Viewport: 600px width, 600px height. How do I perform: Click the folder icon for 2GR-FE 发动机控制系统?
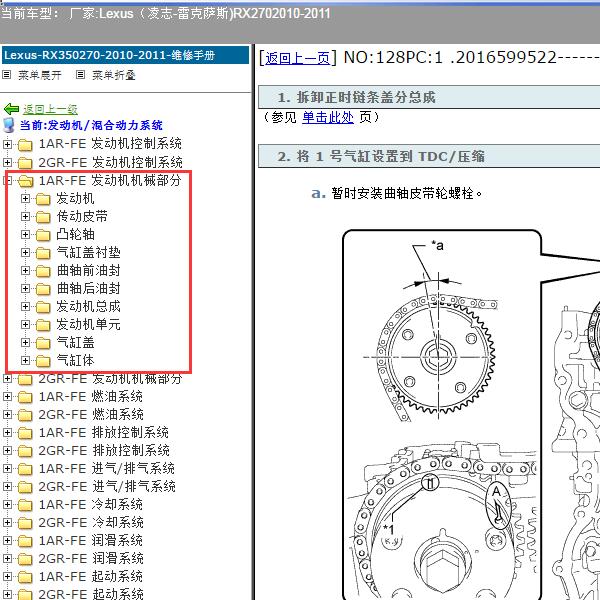pos(25,163)
